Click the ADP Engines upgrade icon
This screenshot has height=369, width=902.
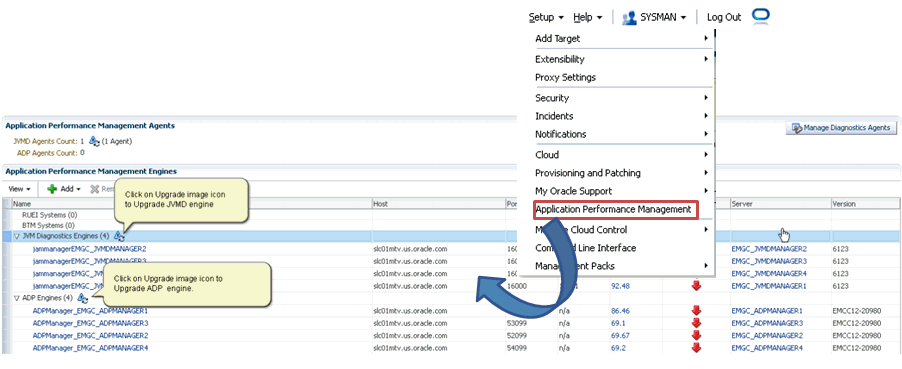tap(82, 298)
